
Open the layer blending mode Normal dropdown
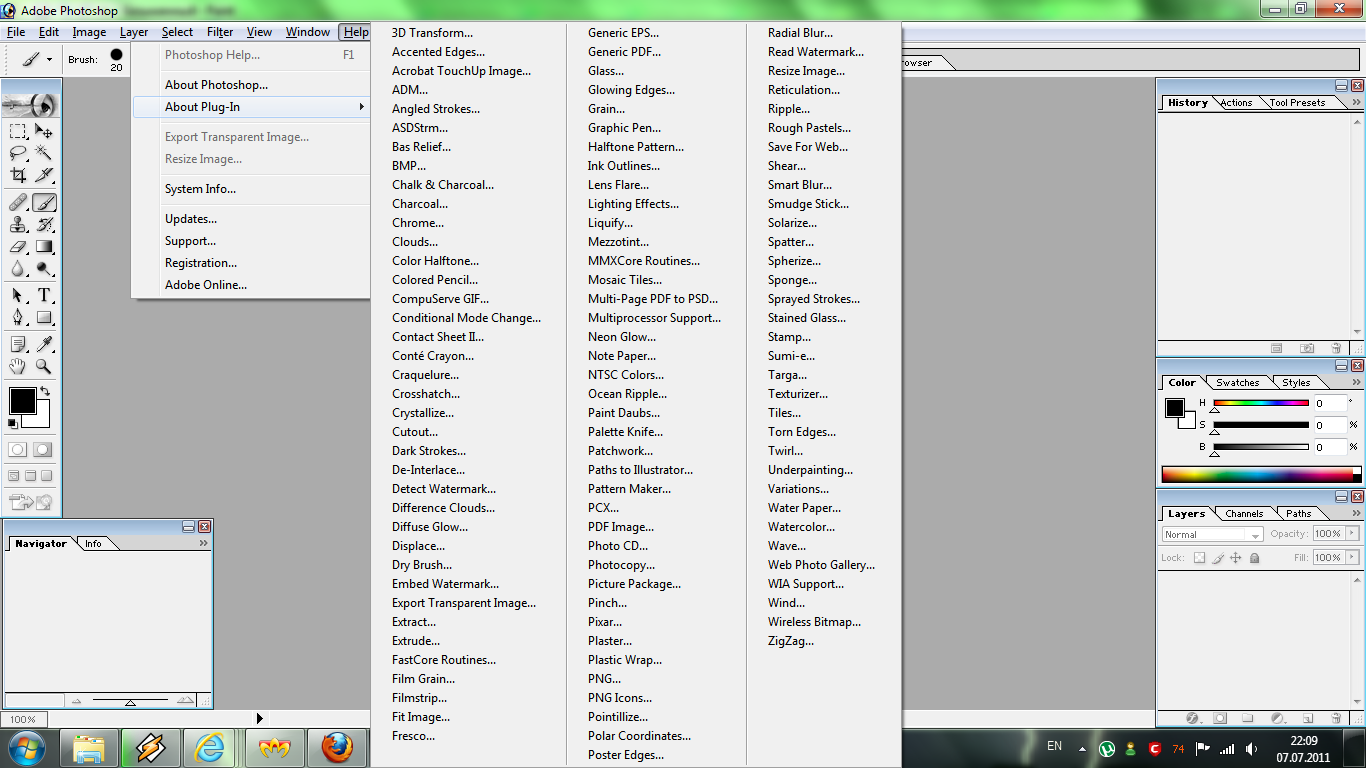(x=1212, y=534)
